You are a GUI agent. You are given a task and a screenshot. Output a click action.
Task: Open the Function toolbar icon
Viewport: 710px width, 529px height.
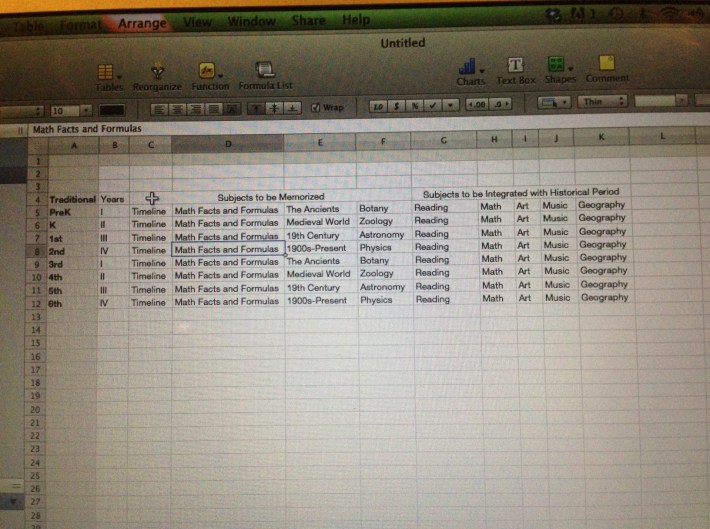[x=209, y=72]
